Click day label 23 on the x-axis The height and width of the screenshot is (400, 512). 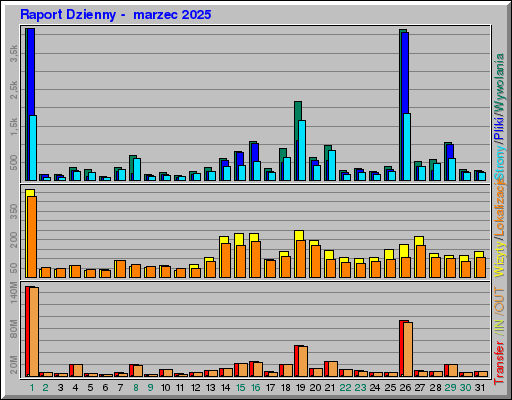tap(360, 388)
